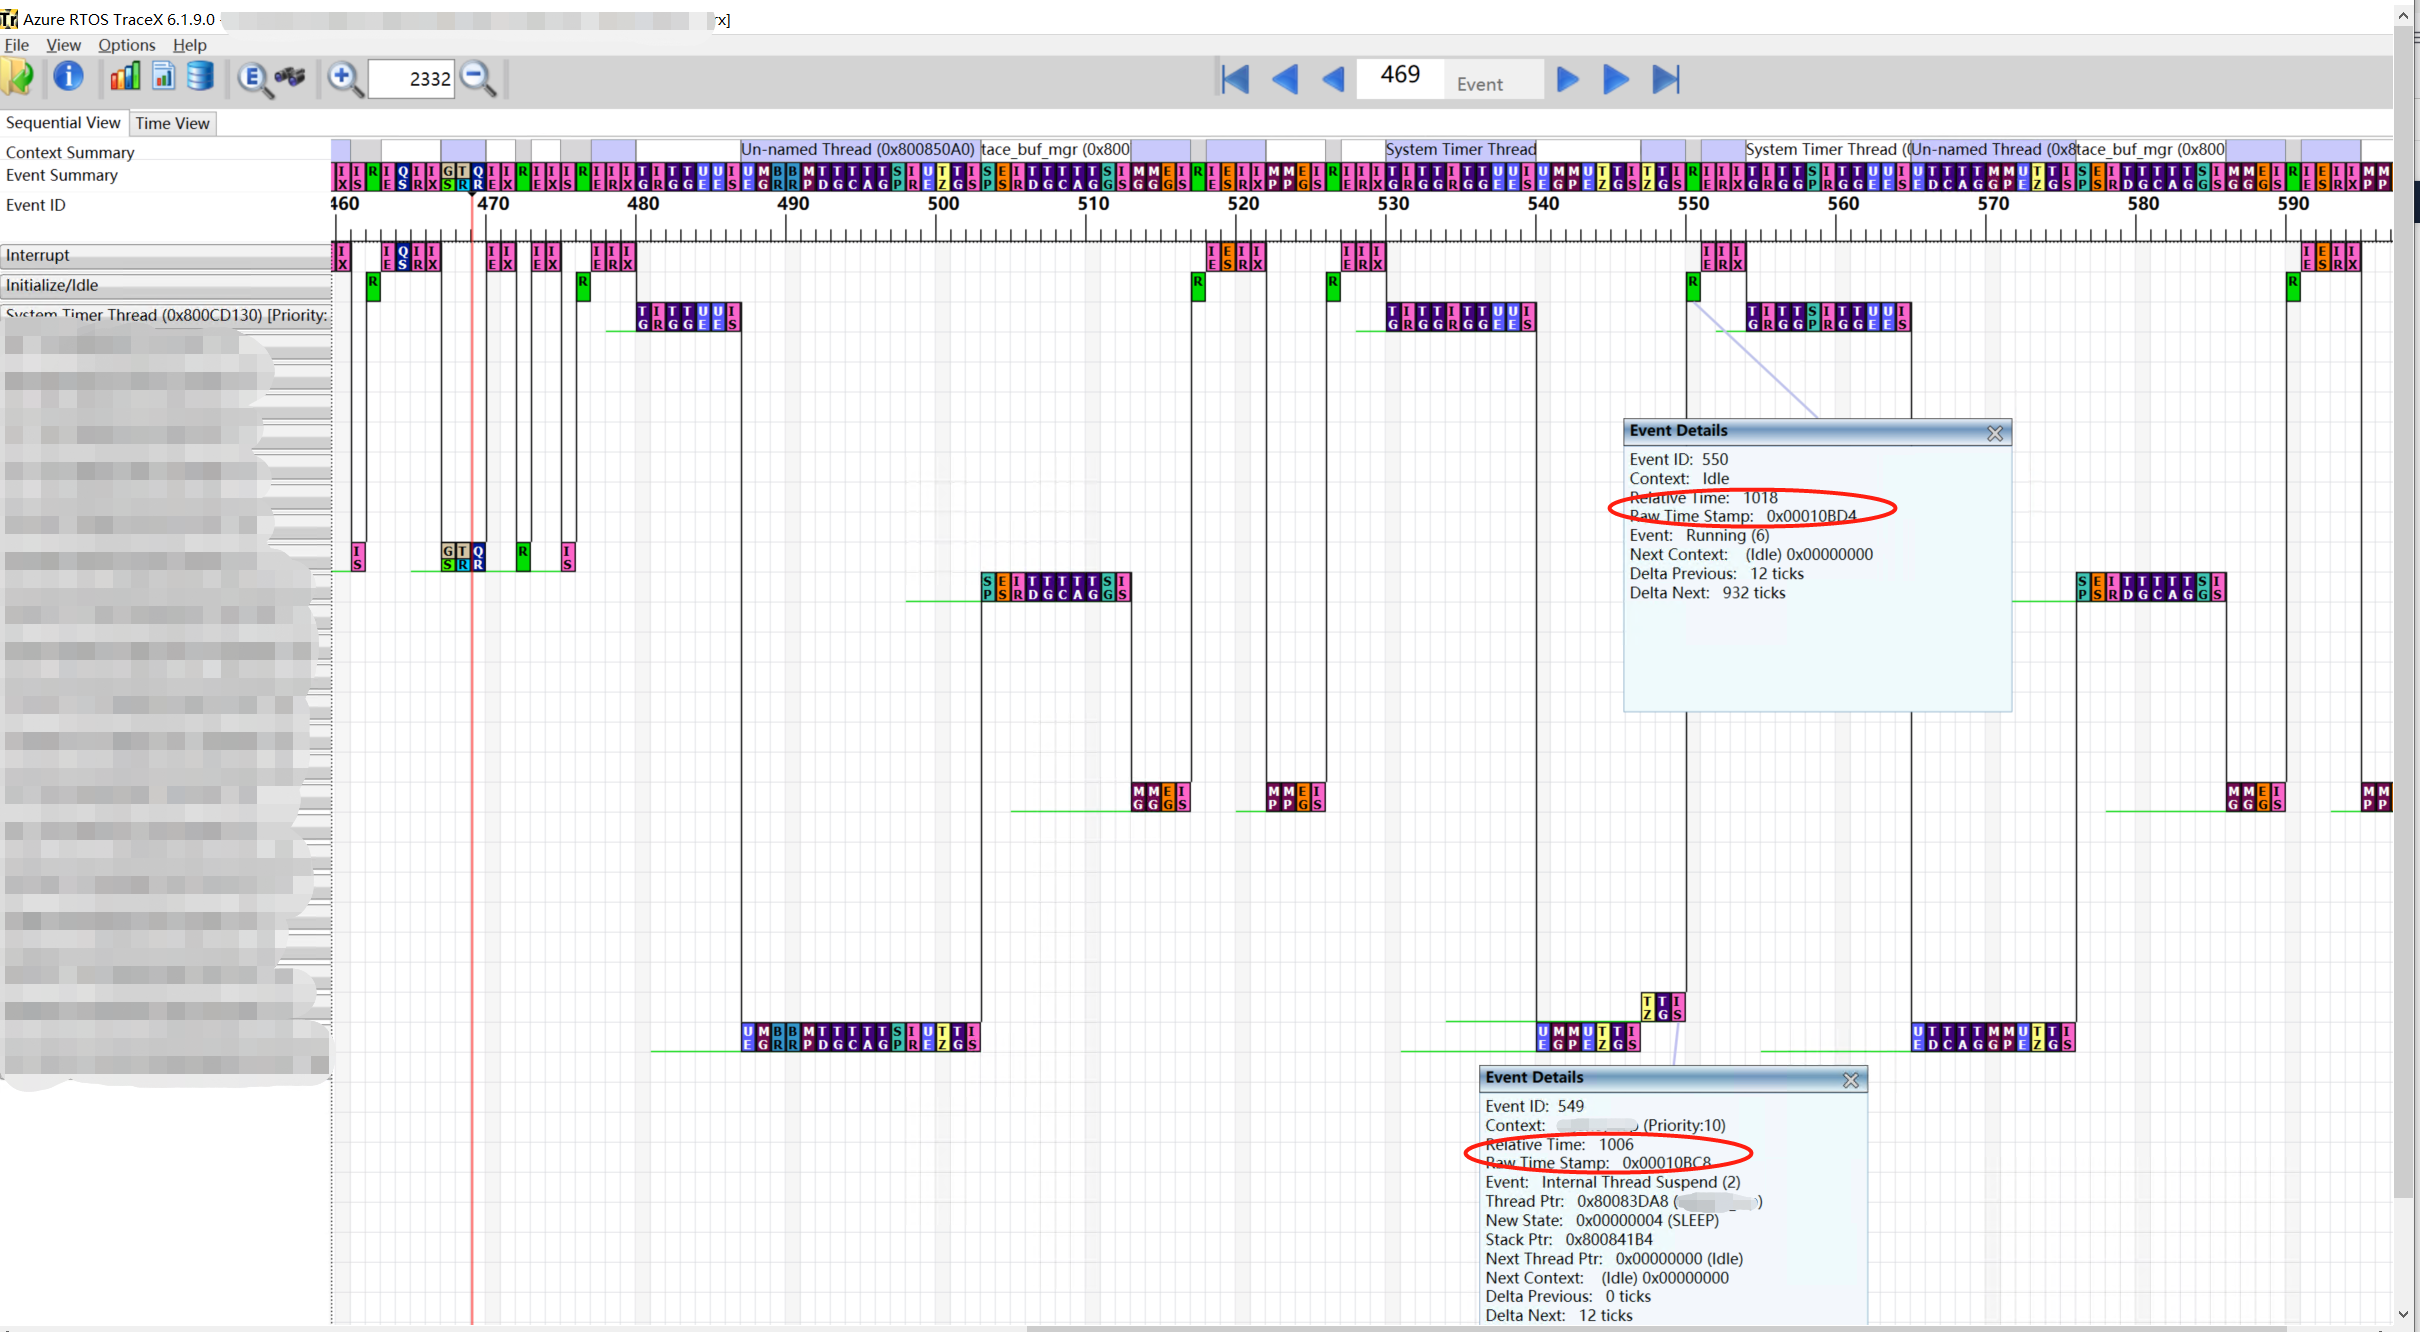Click the binoculars find icon
This screenshot has height=1332, width=2420.
291,77
